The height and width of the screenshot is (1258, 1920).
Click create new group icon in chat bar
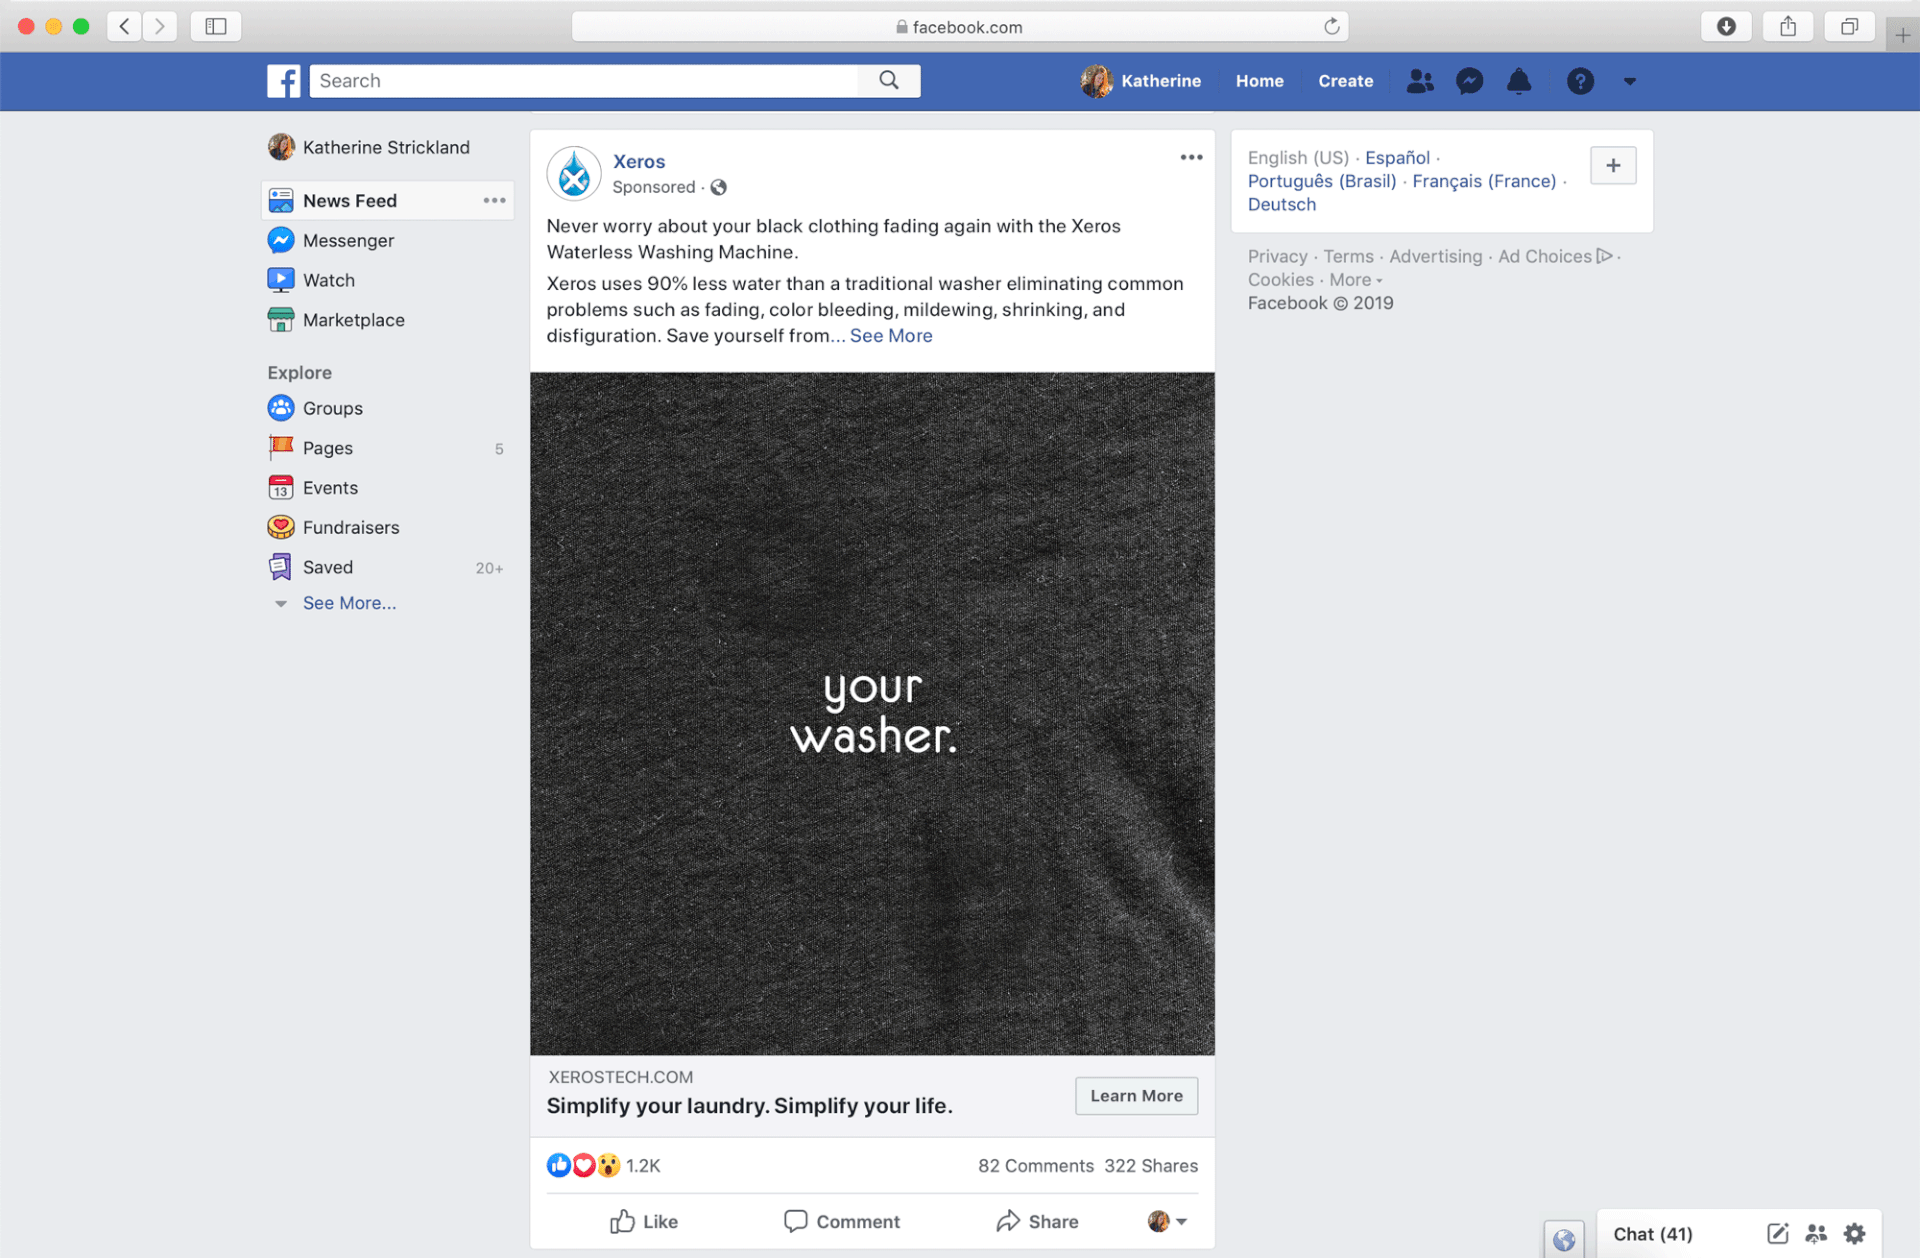(1816, 1233)
